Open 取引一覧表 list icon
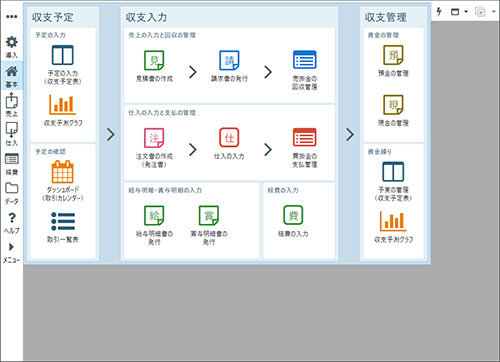Viewport: 500px width, 362px height. [63, 227]
